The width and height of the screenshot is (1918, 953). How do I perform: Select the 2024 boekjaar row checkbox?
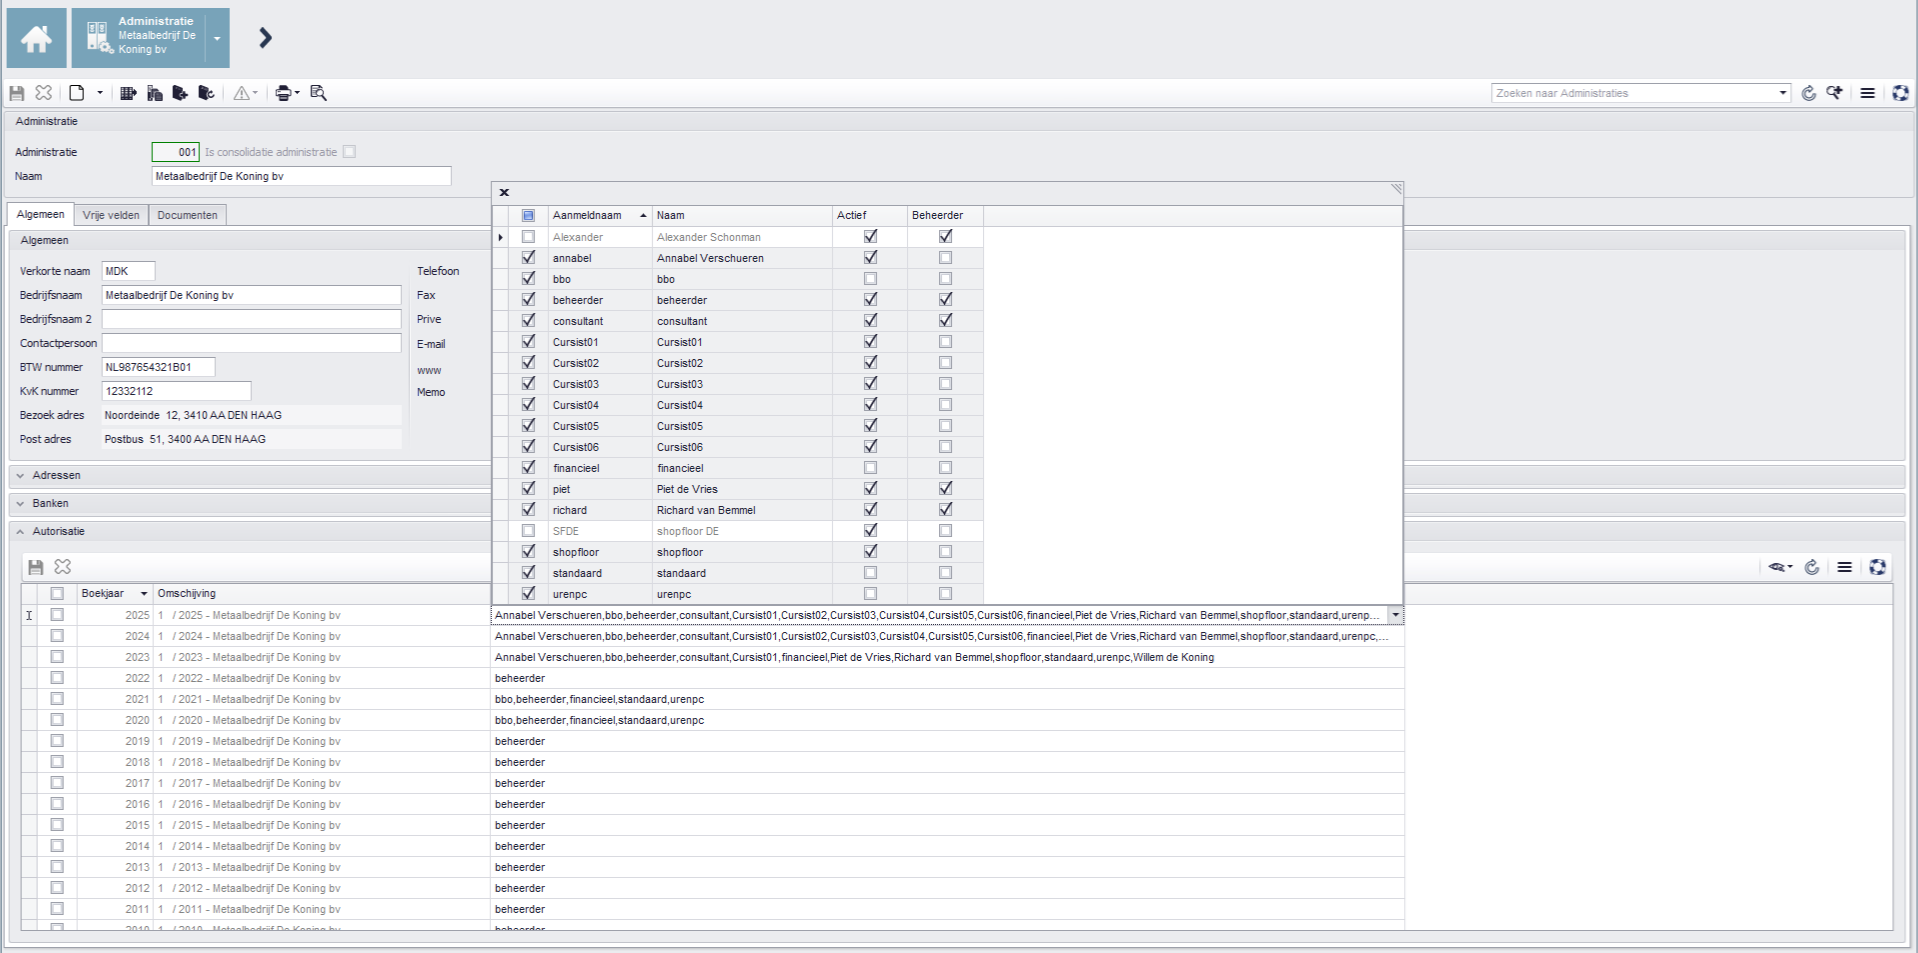[57, 636]
